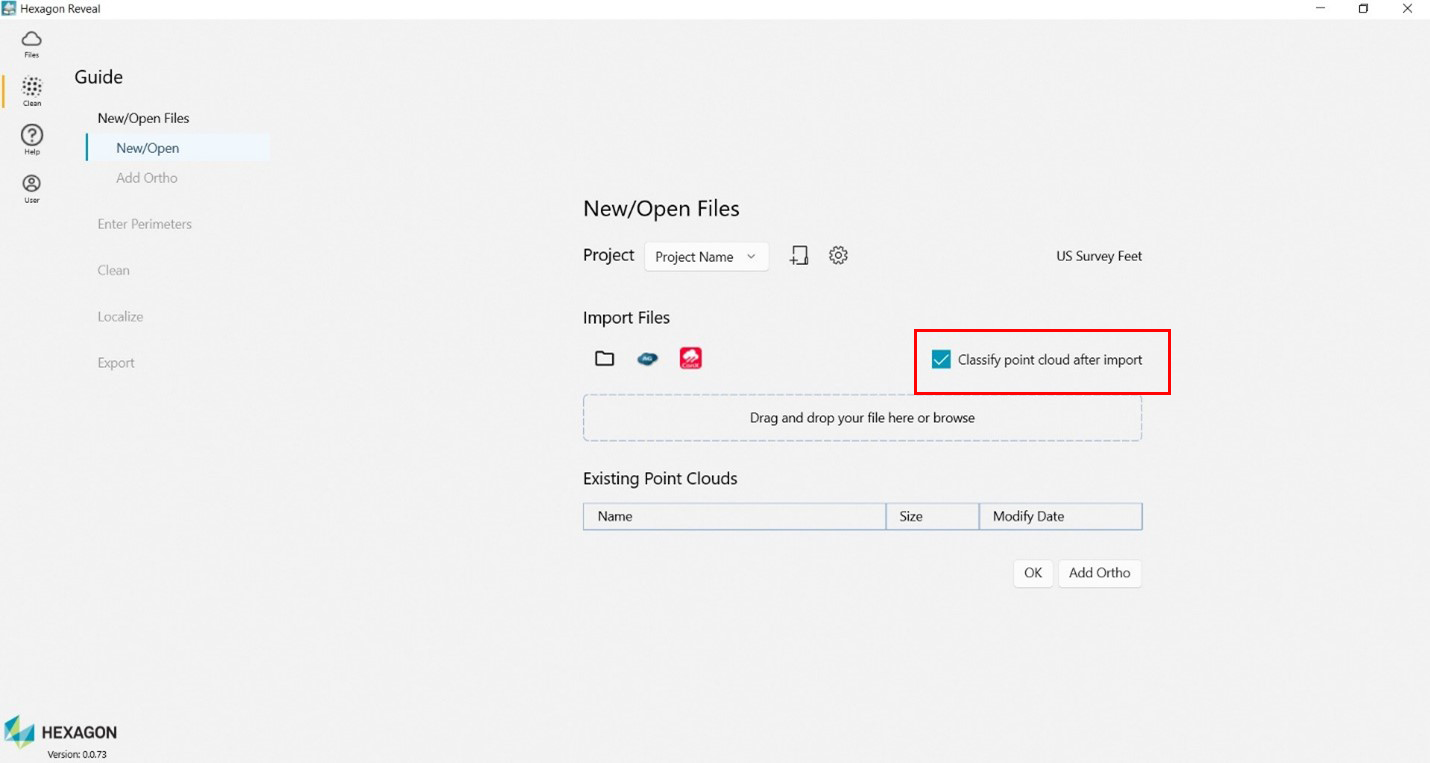Screen dimensions: 1430x763
Task: Click the new project icon
Action: click(x=798, y=256)
